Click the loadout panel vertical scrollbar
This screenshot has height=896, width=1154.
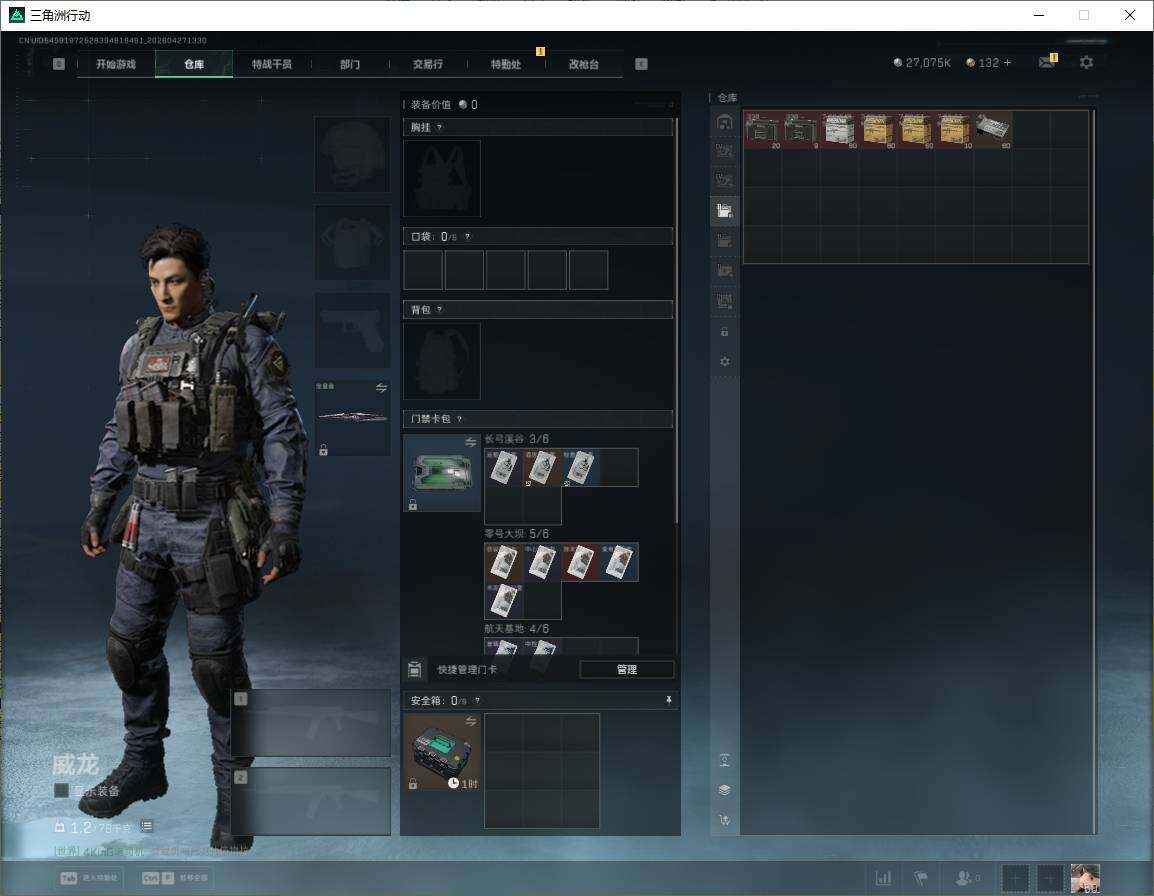click(x=676, y=320)
